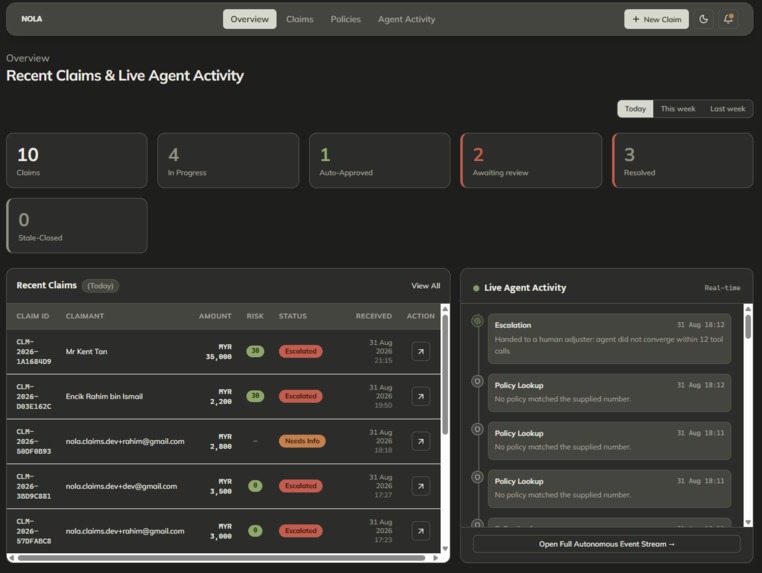Sort by RISK column header

255,316
